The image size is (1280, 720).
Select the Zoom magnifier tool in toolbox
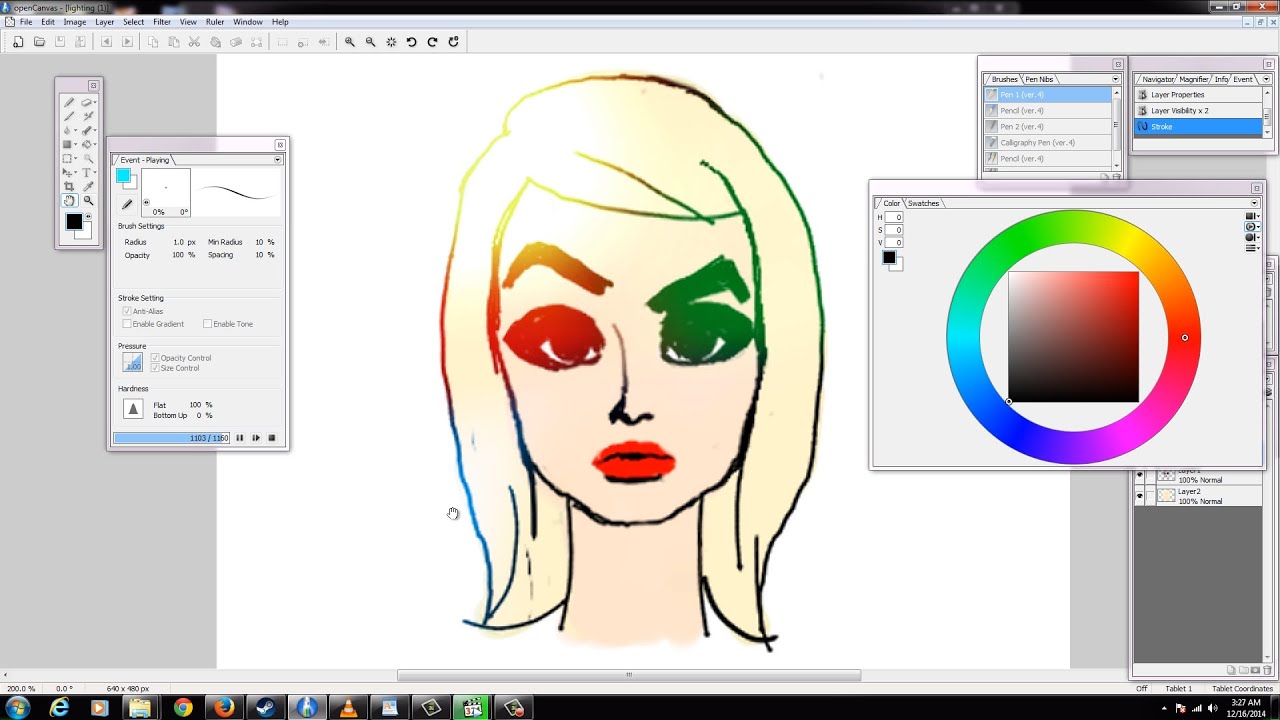tap(88, 200)
